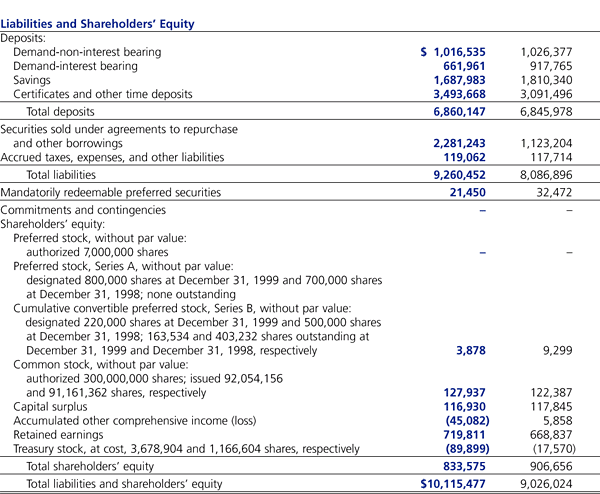Click Accrued taxes, expenses, and other liabilities

pyautogui.click(x=112, y=157)
